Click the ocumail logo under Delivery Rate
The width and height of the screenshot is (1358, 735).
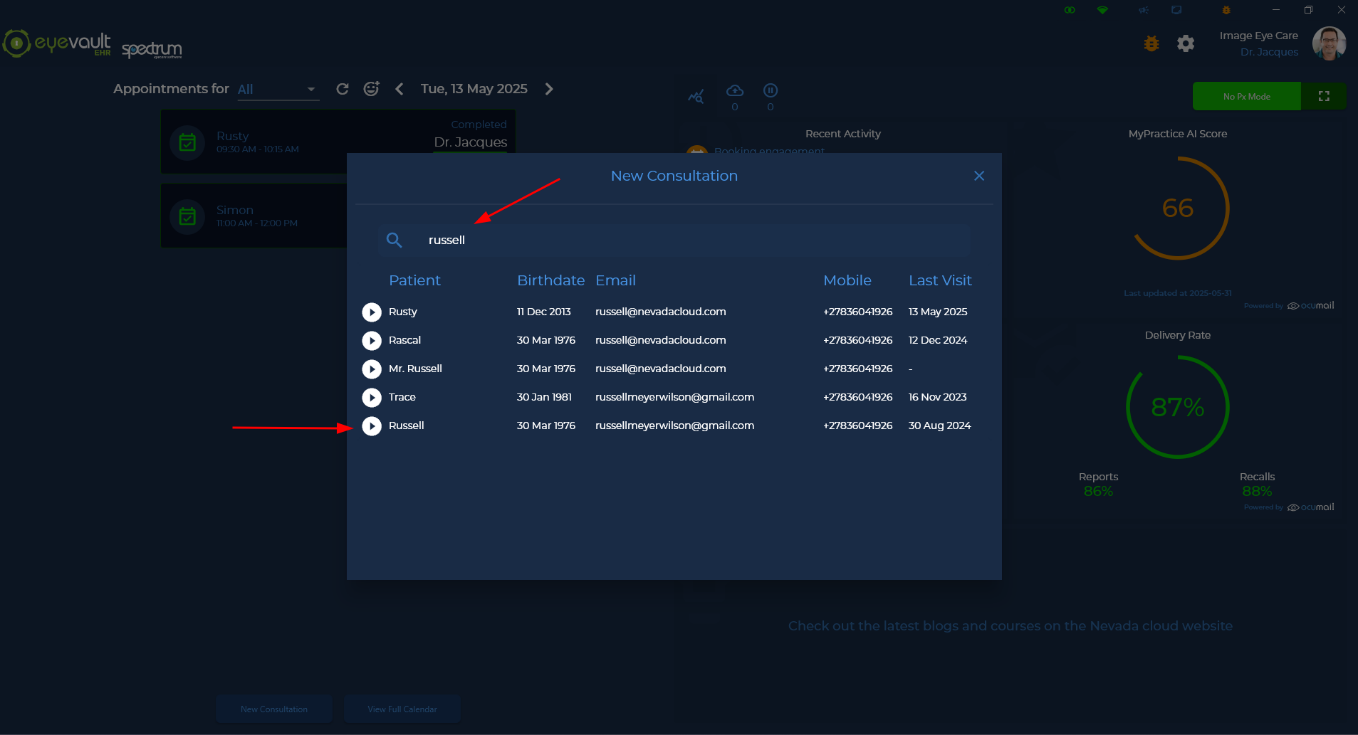tap(1311, 507)
